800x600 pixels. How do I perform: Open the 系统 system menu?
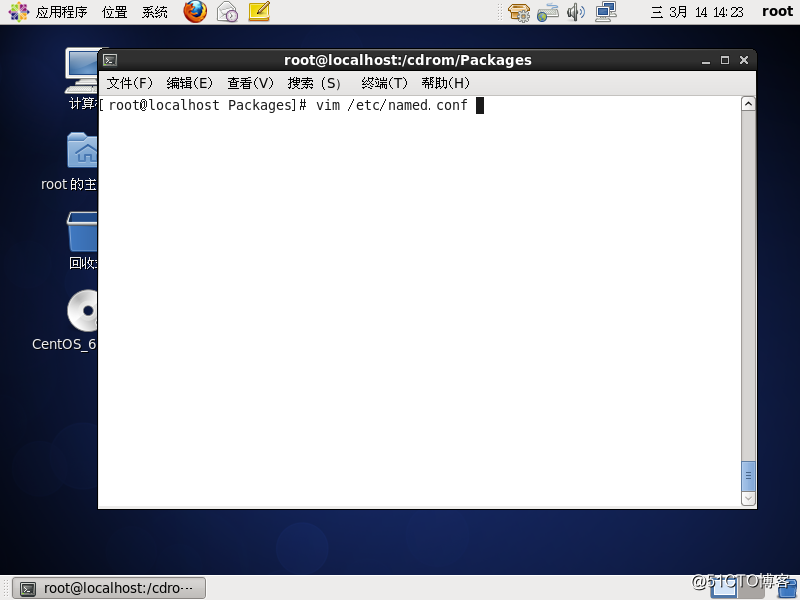155,12
